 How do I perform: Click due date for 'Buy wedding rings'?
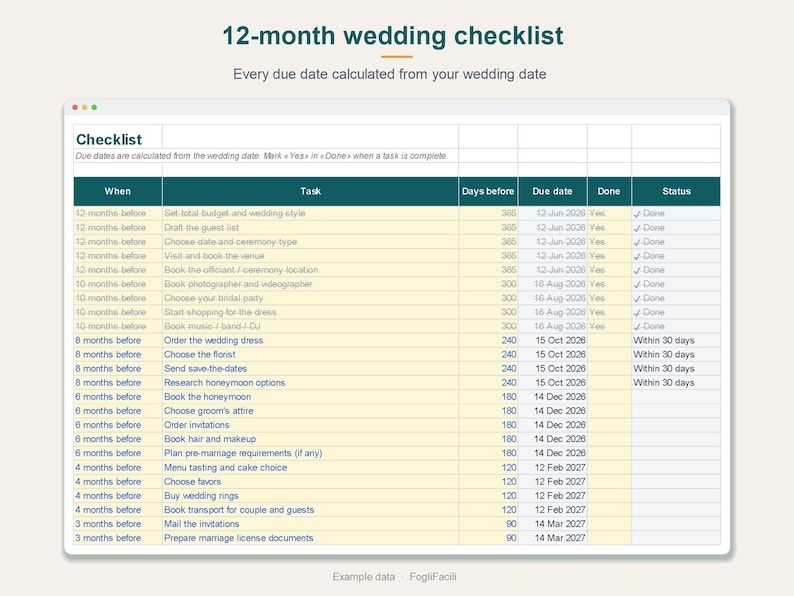point(552,496)
